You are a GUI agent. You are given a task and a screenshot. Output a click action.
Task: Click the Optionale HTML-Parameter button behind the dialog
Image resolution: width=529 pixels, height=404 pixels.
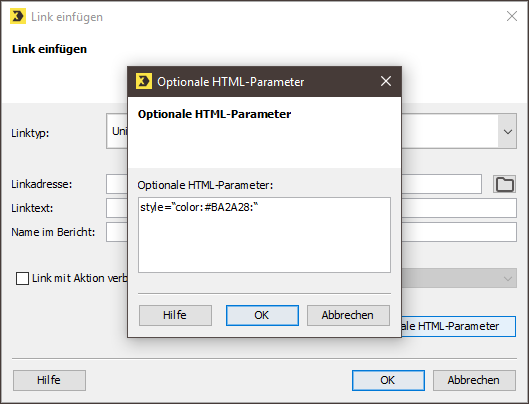[x=459, y=326]
